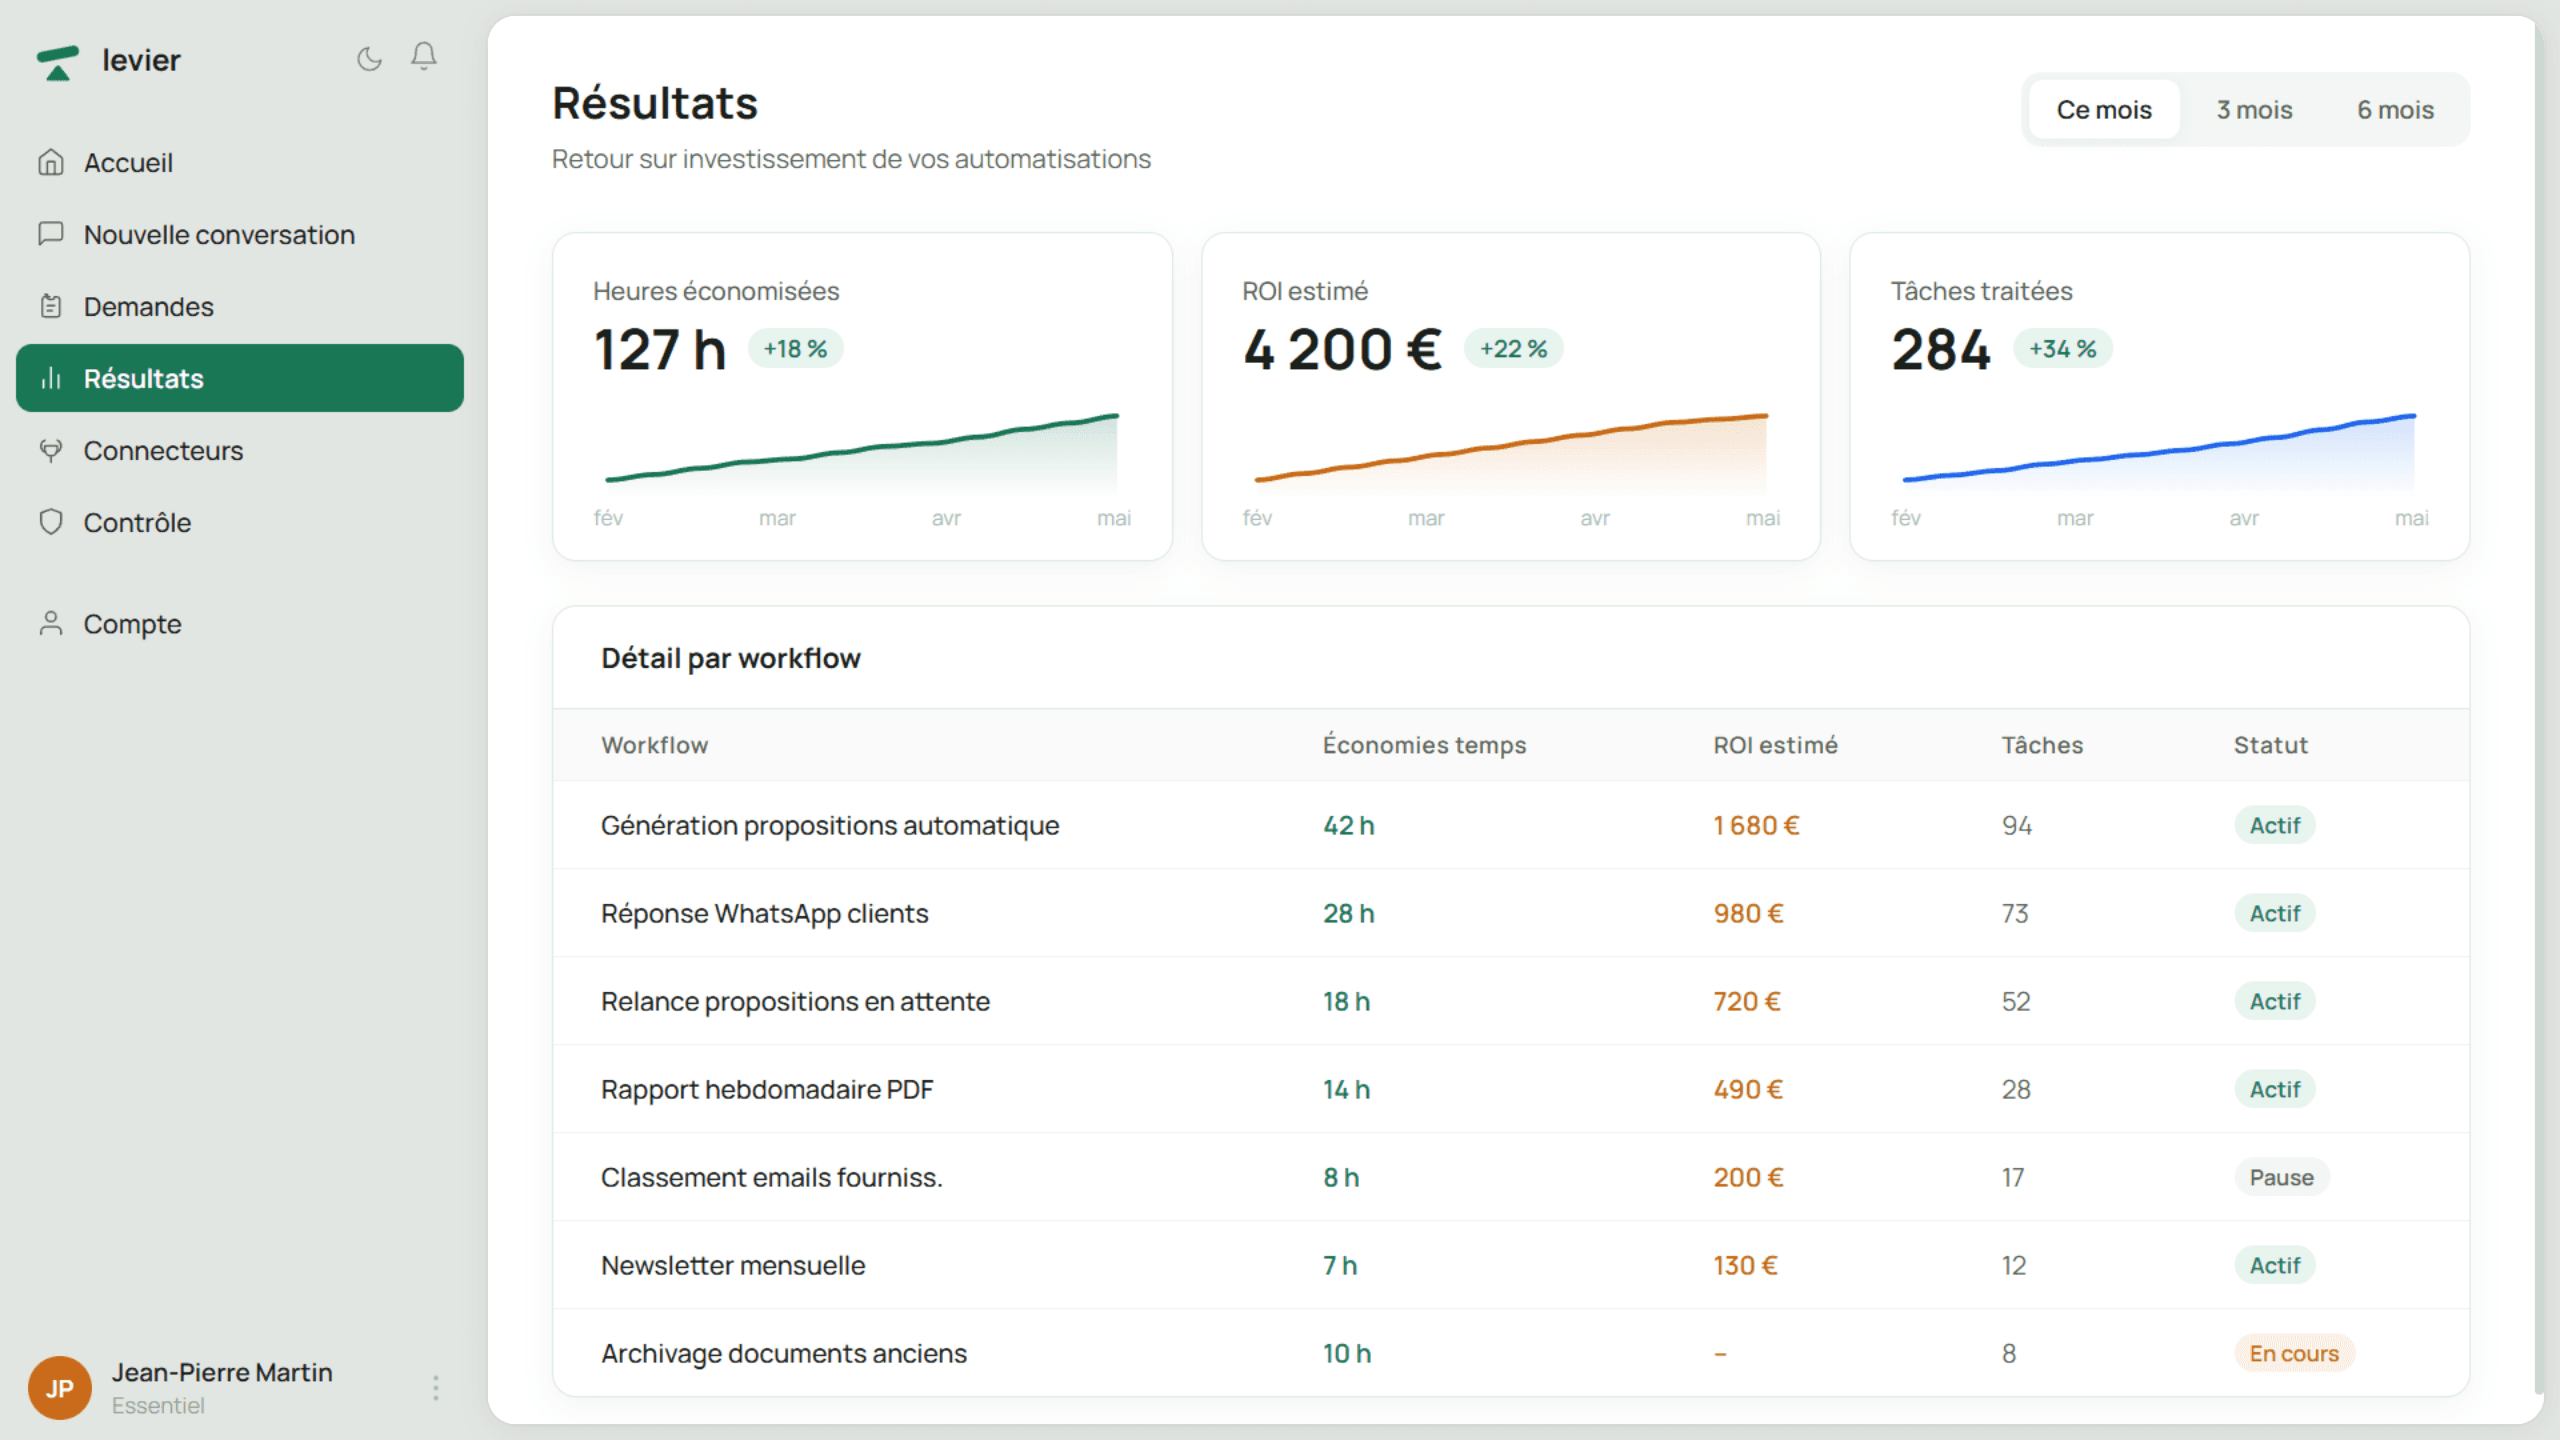Switch to the 3 mois period
The image size is (2560, 1440).
point(2254,110)
